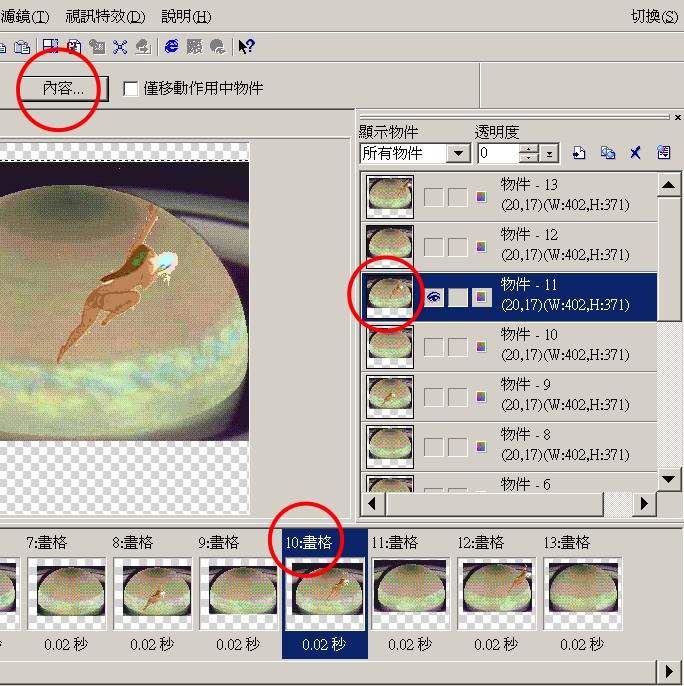This screenshot has height=686, width=684.
Task: Click the 透明度 value input field
Action: (499, 154)
